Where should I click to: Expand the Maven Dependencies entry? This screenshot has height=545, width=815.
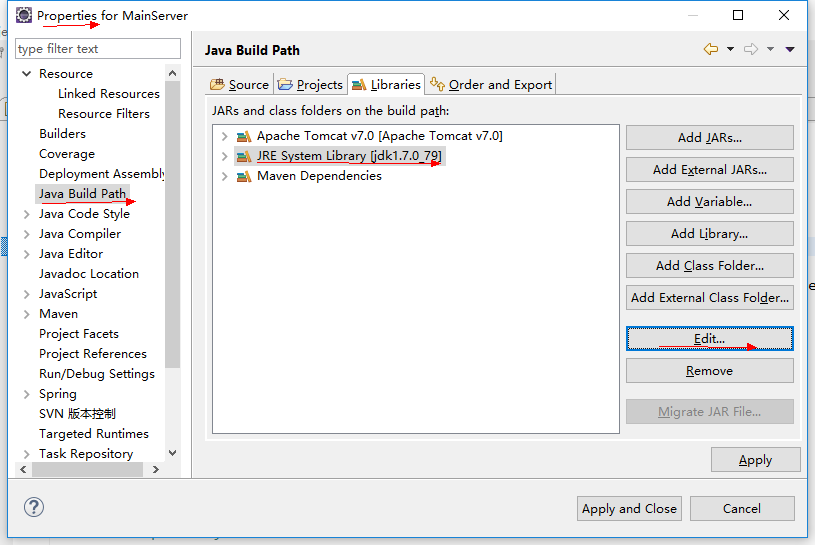225,177
